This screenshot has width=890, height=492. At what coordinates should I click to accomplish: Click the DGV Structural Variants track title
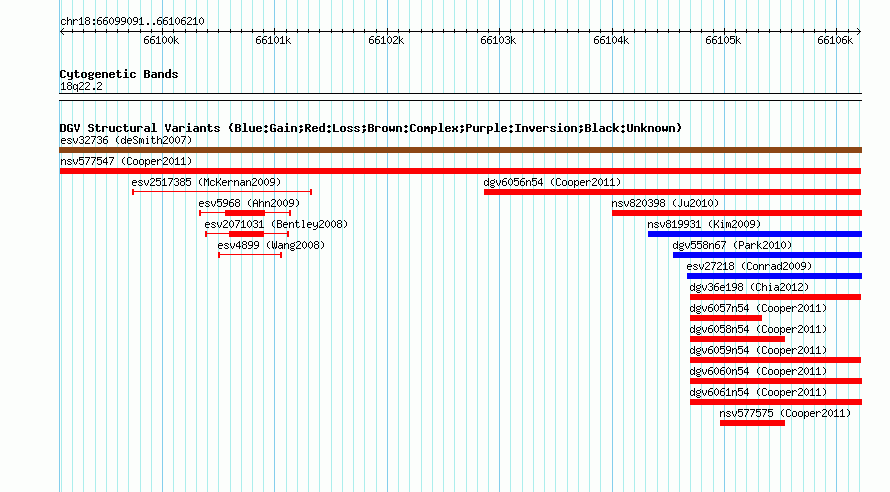point(371,128)
